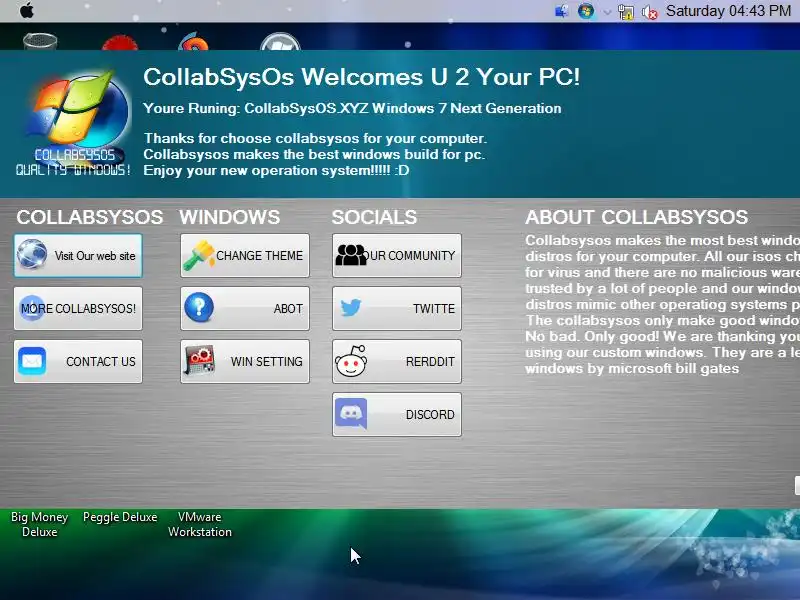Click the Reddit alien icon

(351, 361)
